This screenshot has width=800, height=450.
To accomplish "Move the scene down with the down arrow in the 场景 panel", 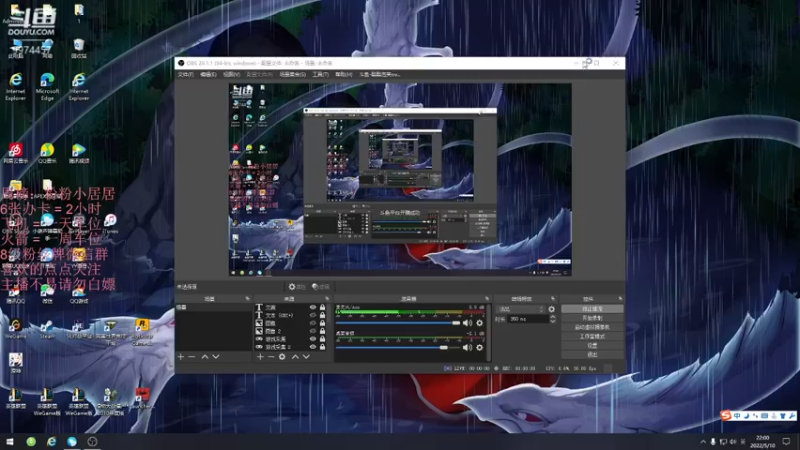I will pyautogui.click(x=216, y=357).
